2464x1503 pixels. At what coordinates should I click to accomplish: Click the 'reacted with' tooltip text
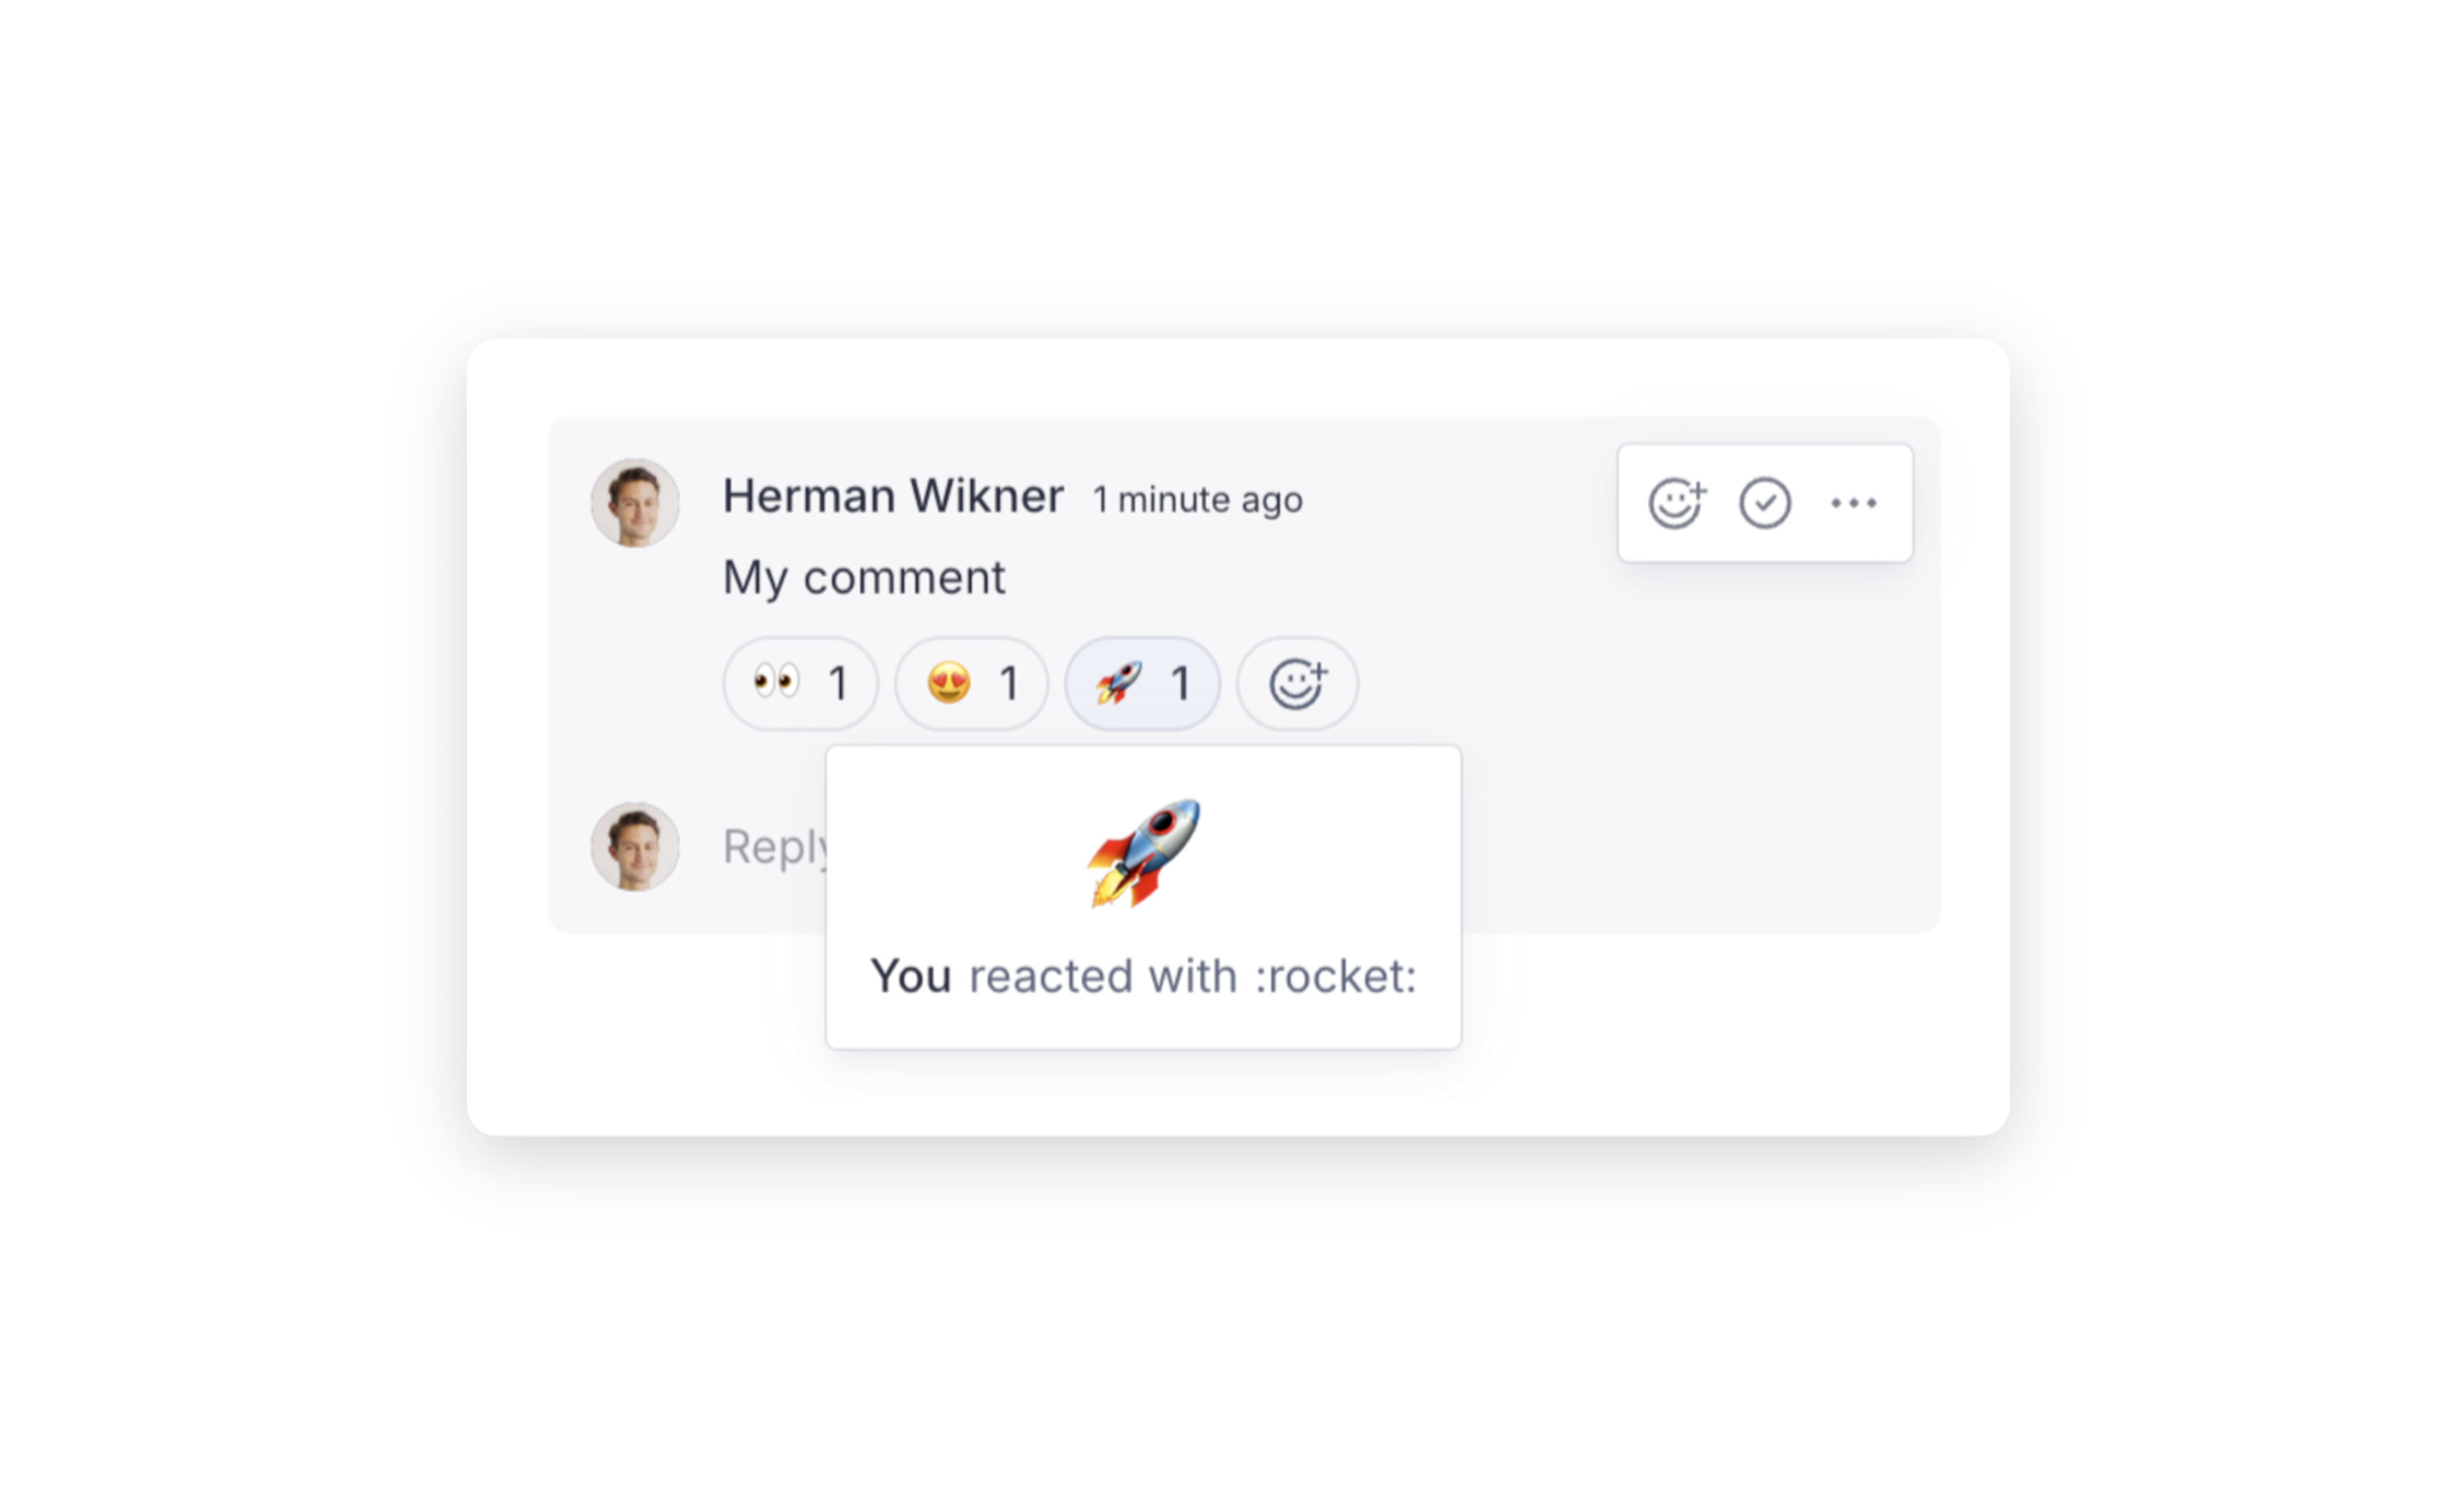1103,976
